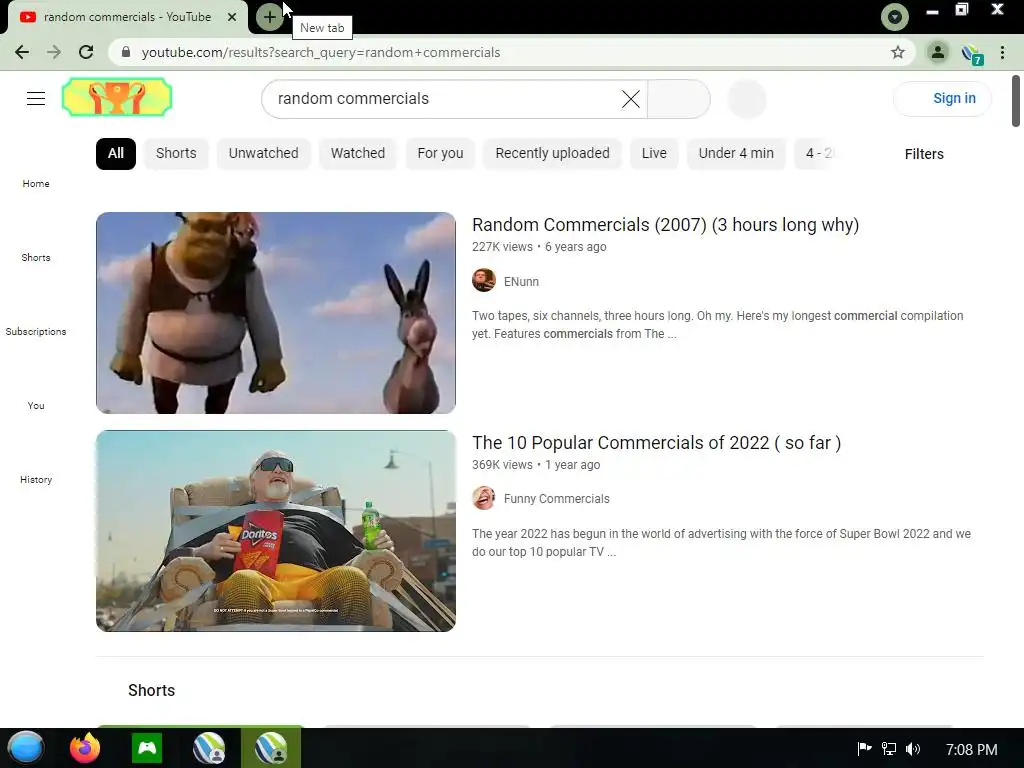This screenshot has height=768, width=1024.
Task: Click the round voice search button
Action: pos(746,99)
